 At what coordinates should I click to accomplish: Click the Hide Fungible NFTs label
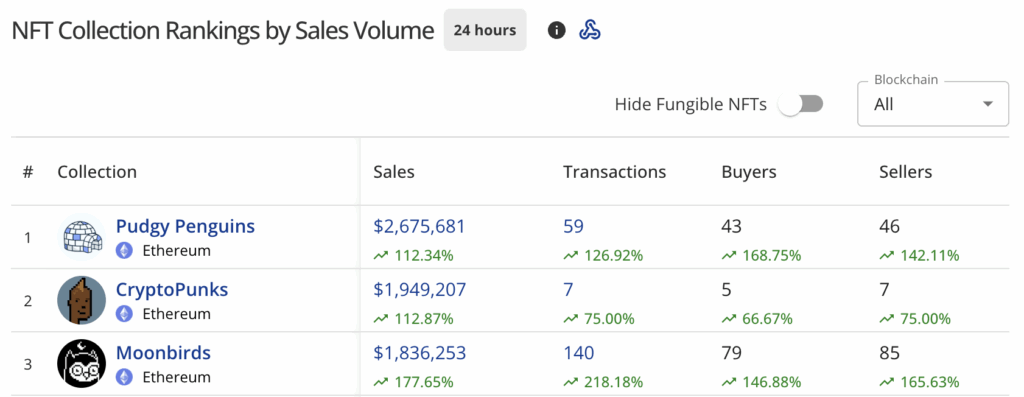pyautogui.click(x=691, y=104)
